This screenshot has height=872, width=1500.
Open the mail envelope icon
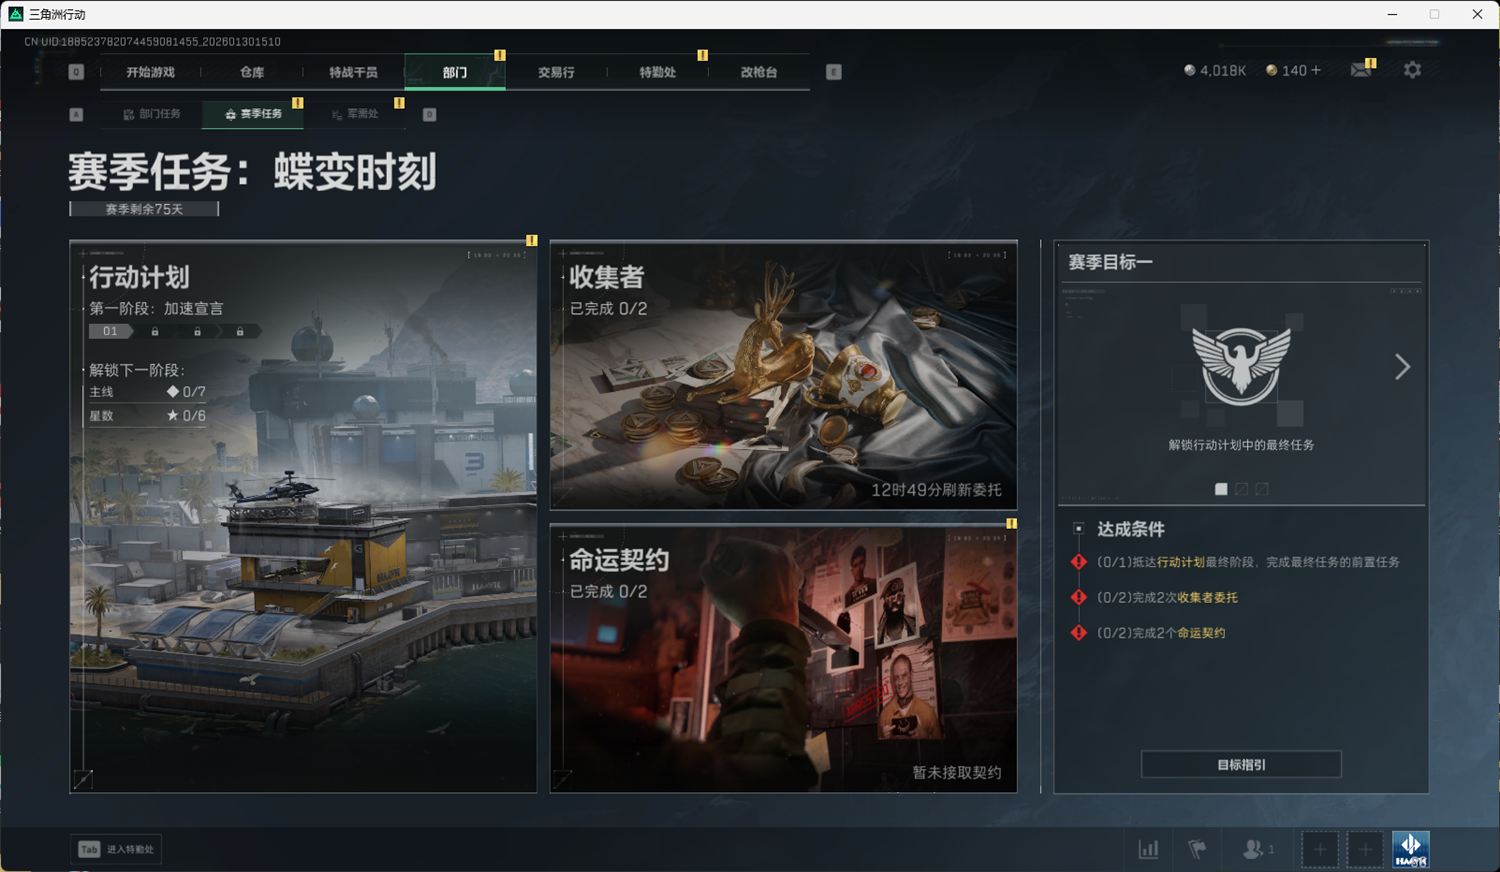[x=1361, y=70]
